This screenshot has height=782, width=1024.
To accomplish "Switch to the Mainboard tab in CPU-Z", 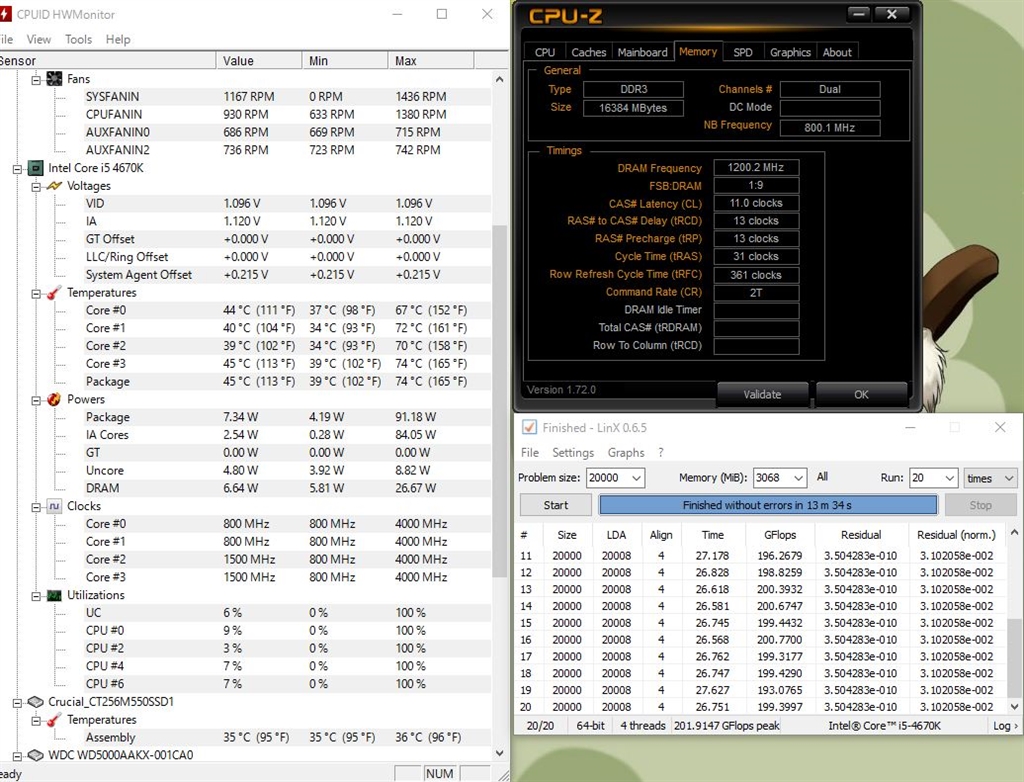I will click(643, 52).
